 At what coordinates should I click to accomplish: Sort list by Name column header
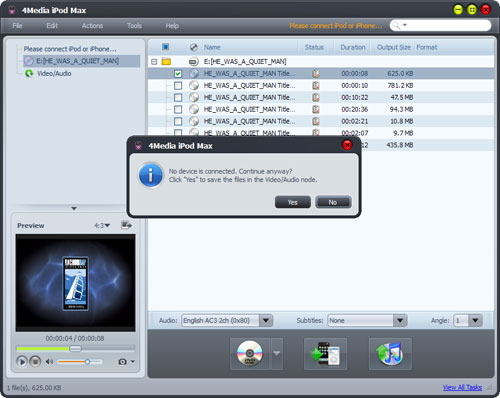tap(212, 47)
